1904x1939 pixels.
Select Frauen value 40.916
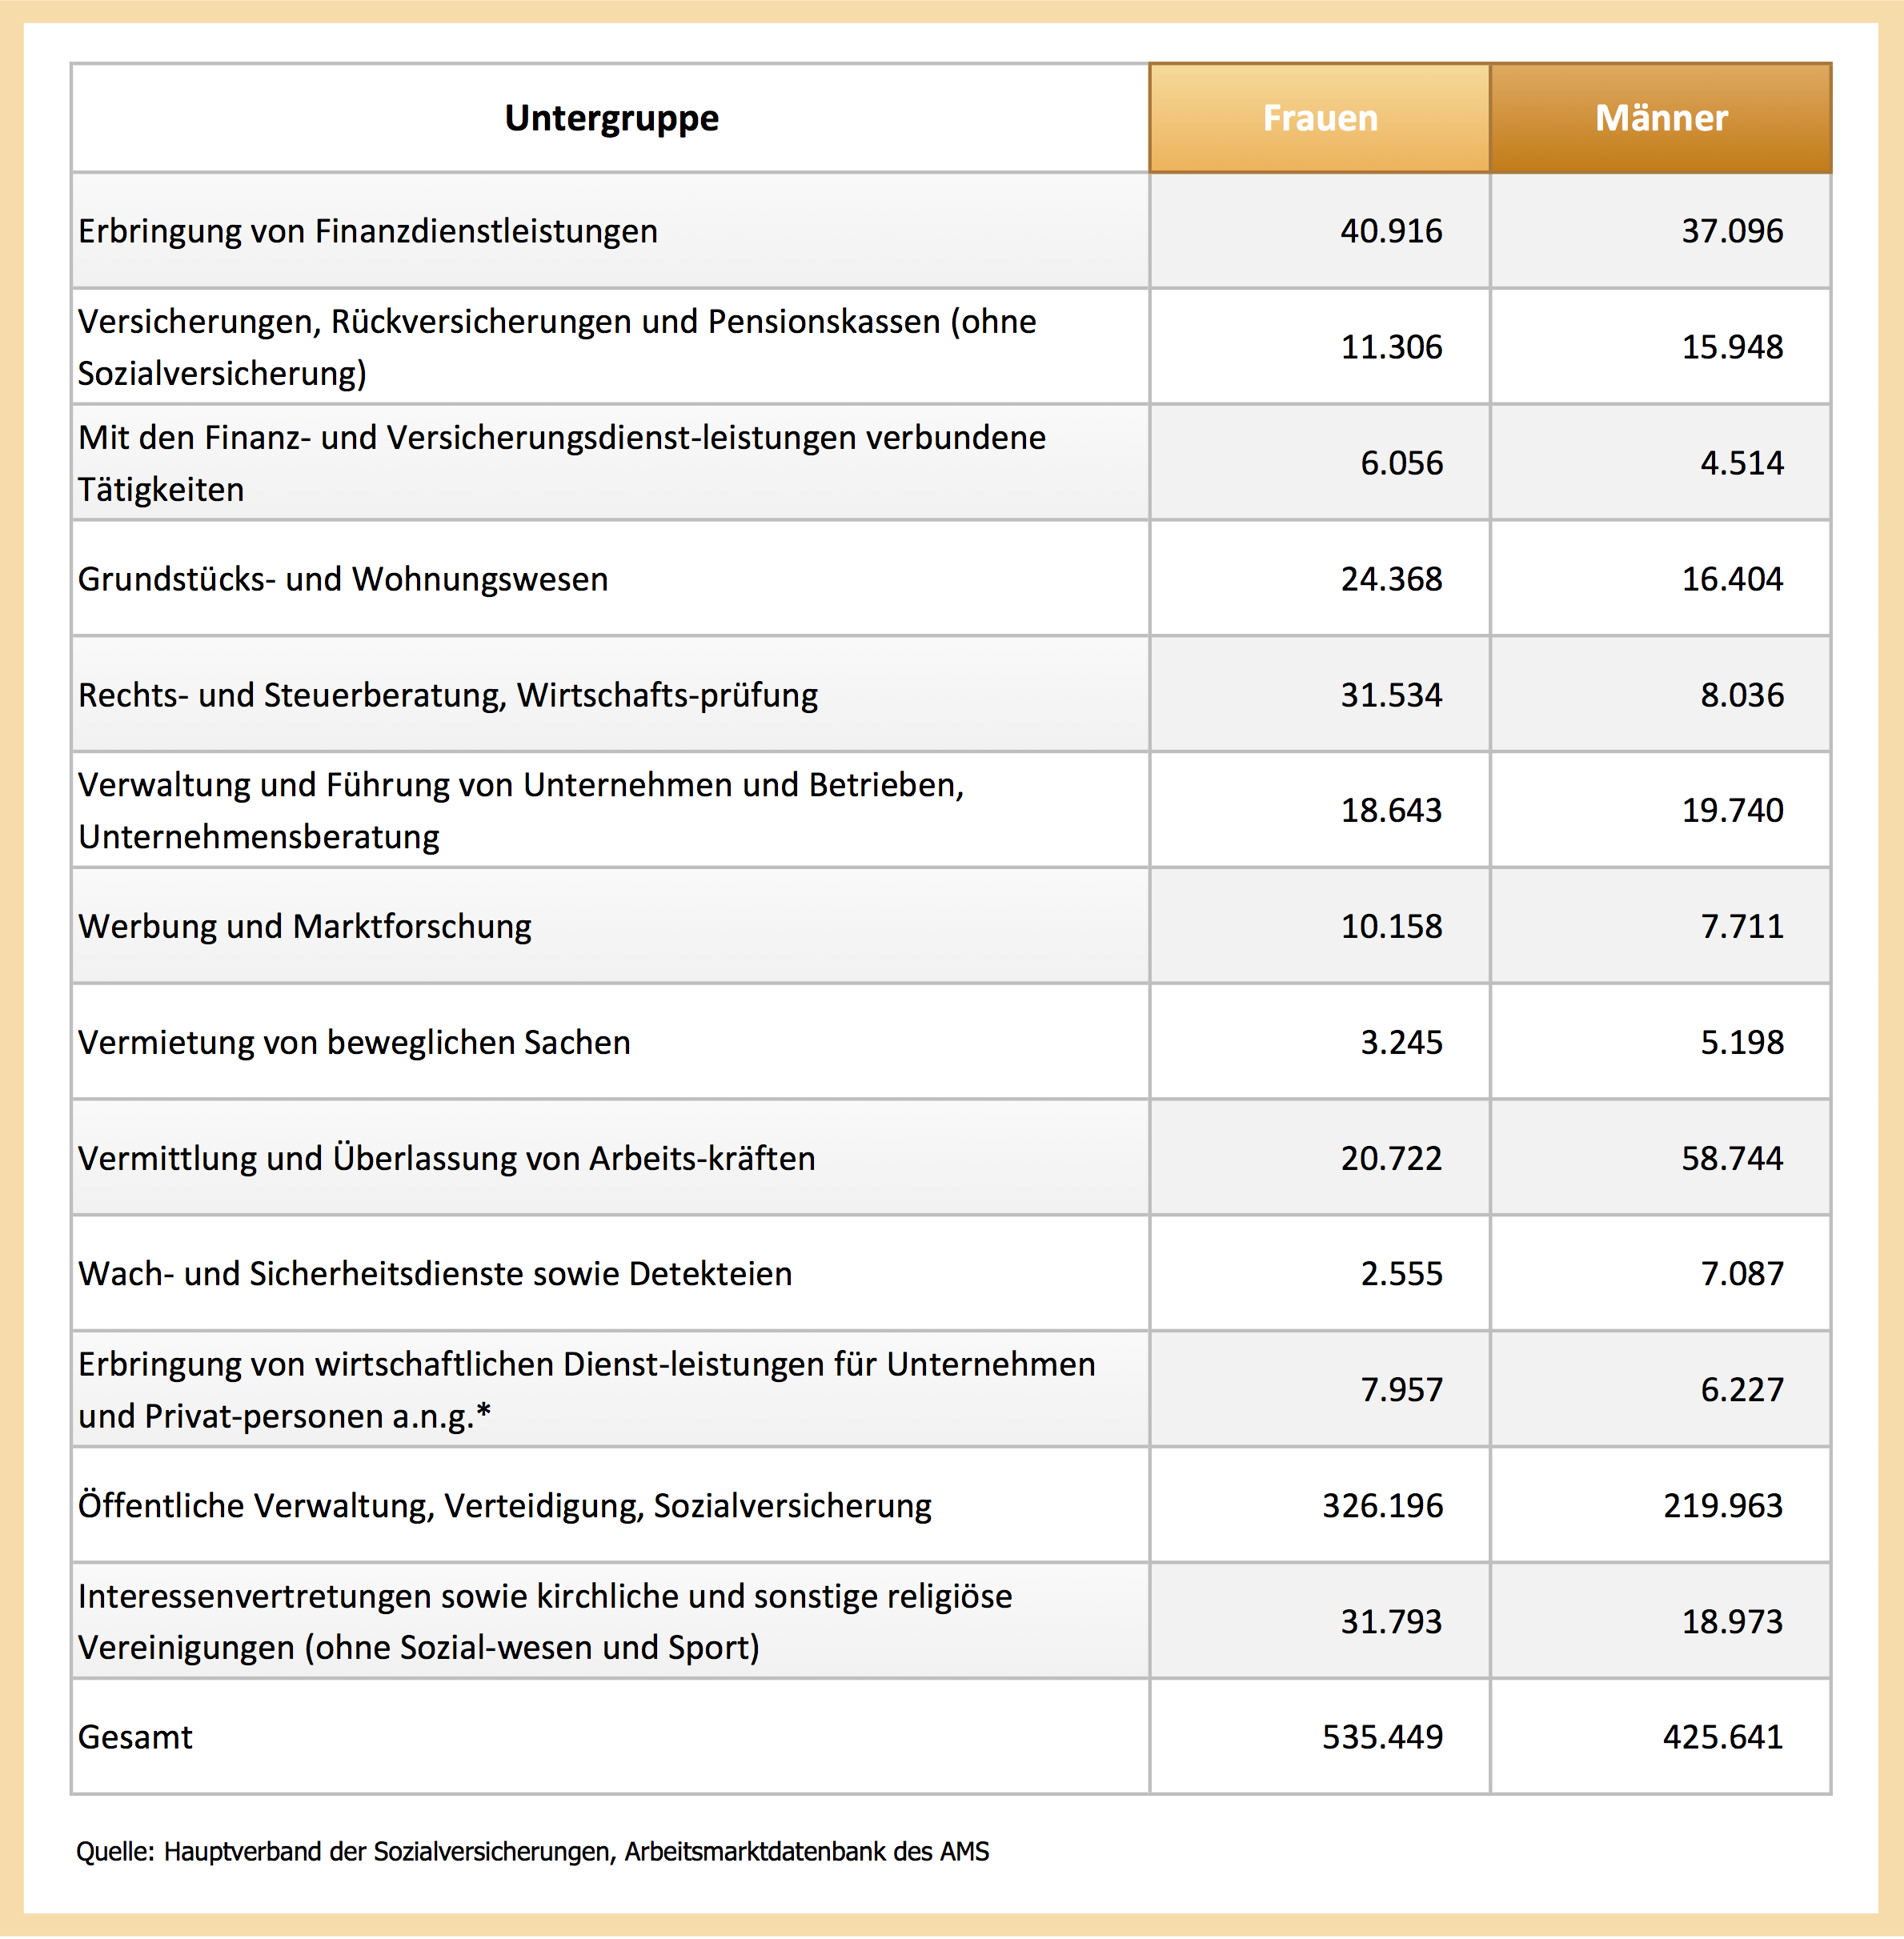(1391, 231)
